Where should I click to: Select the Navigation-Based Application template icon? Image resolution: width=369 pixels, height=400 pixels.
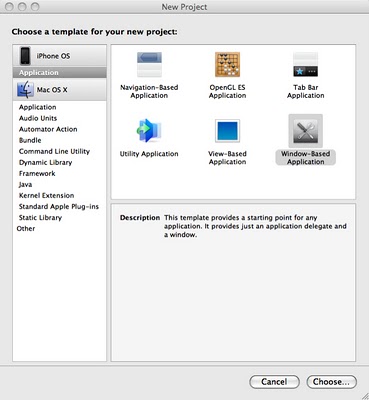click(x=149, y=65)
